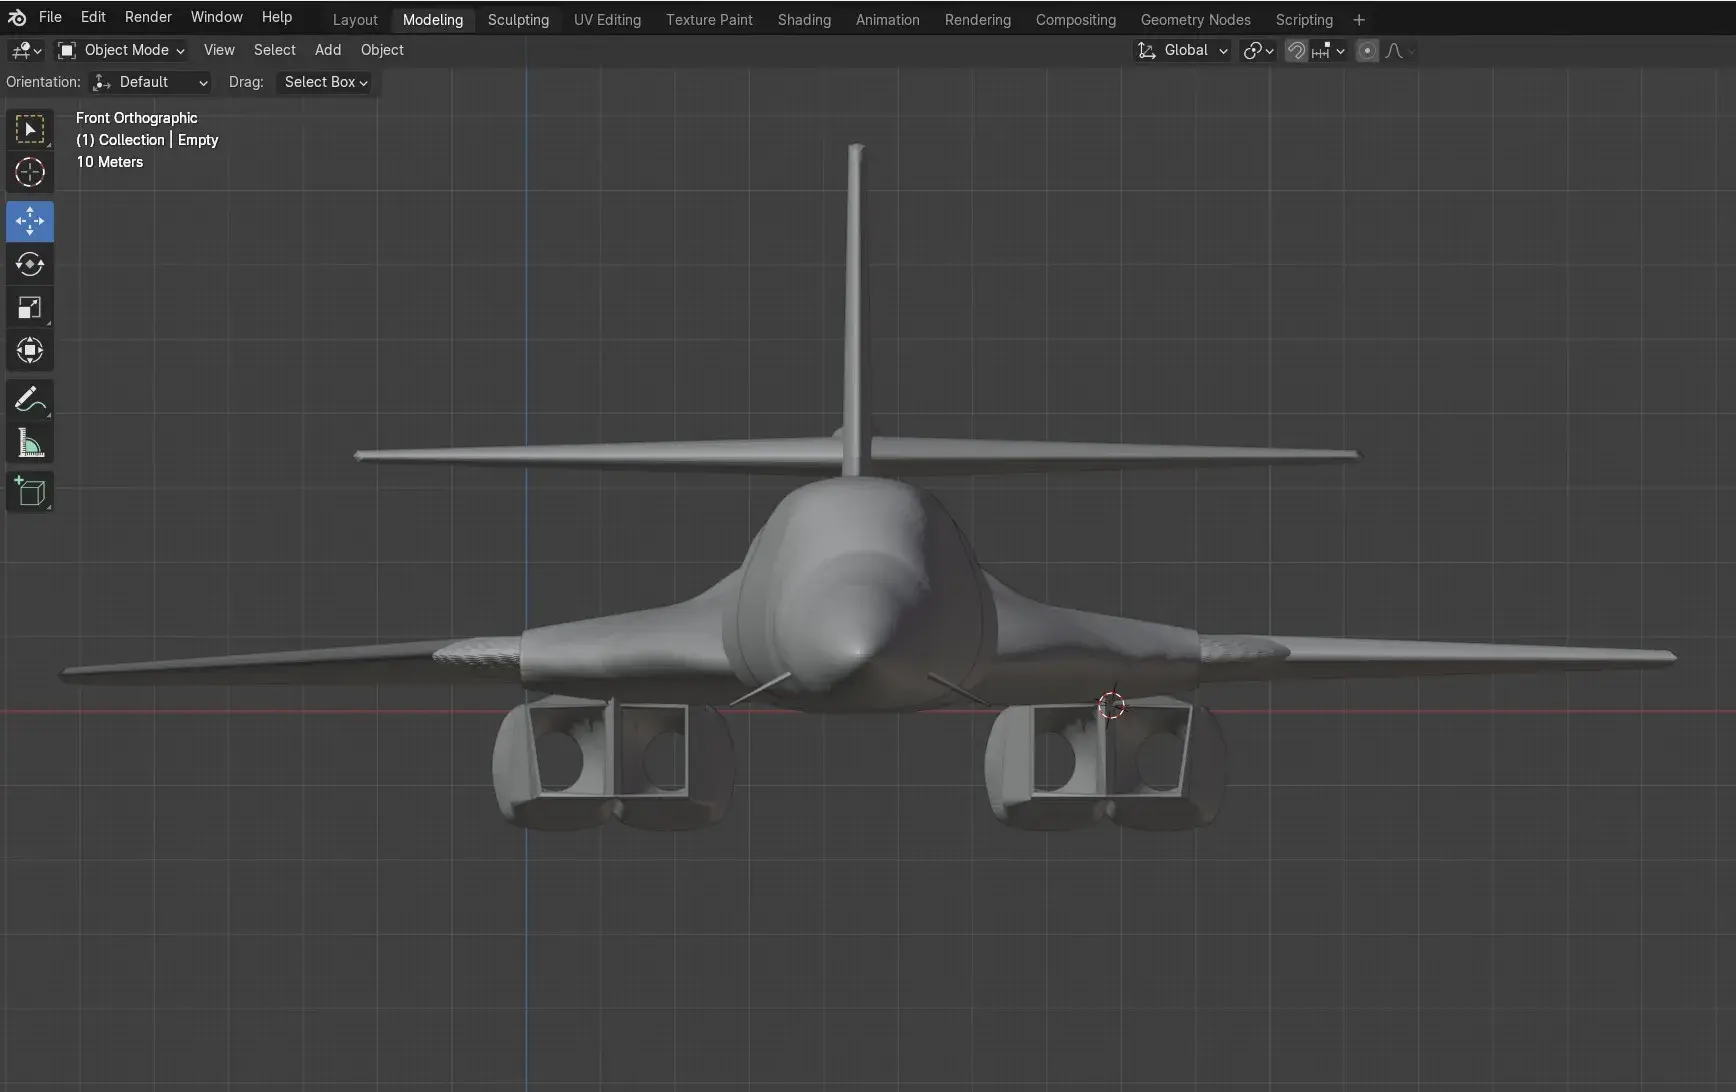Open the Select Box drag dropdown
This screenshot has width=1736, height=1092.
(325, 82)
